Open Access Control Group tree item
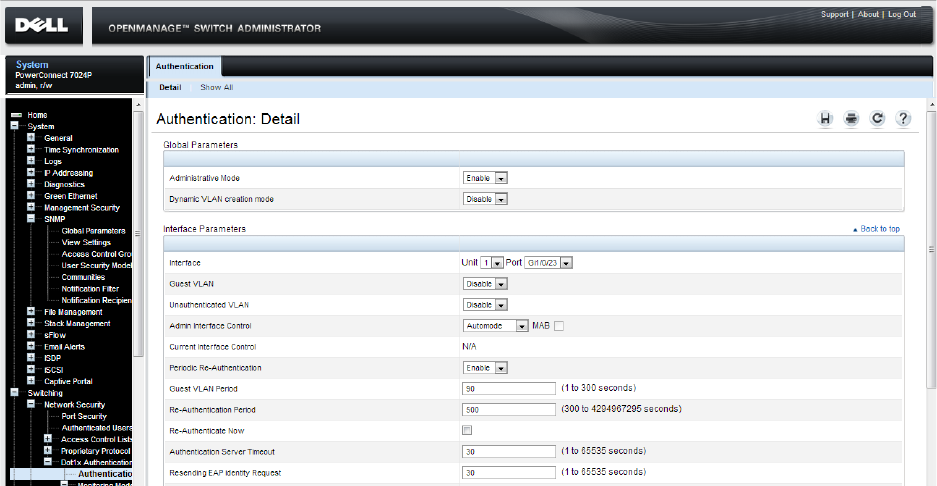This screenshot has width=937, height=486. point(96,254)
